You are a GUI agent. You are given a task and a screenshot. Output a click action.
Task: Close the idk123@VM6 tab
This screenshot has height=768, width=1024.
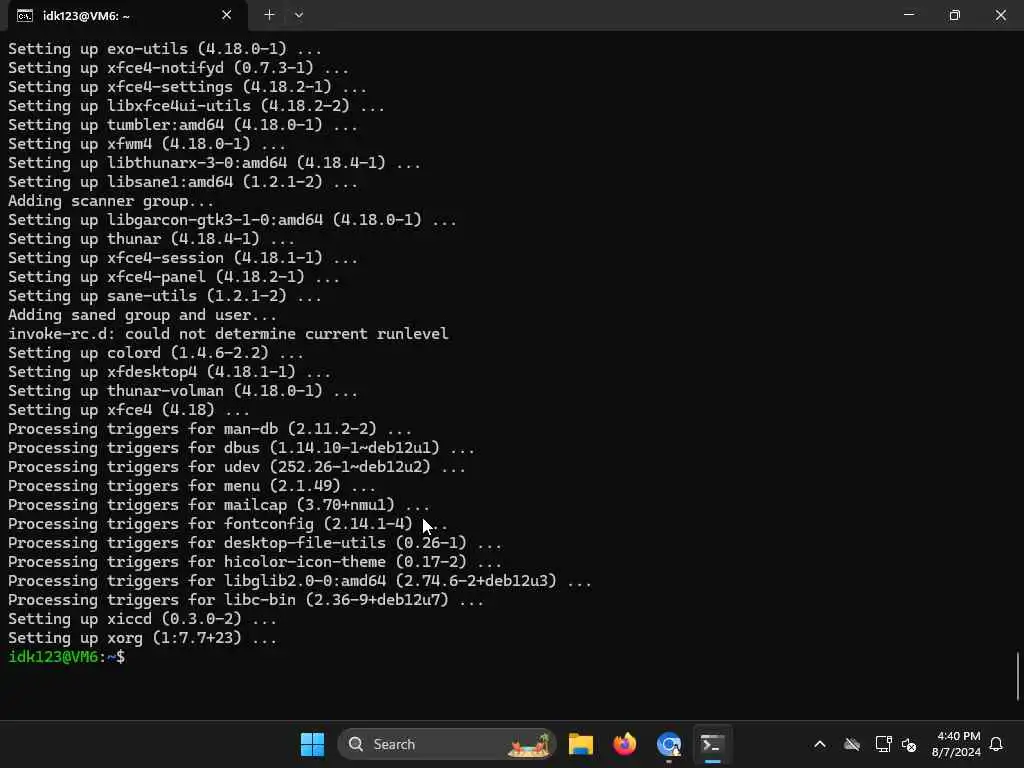pos(227,15)
